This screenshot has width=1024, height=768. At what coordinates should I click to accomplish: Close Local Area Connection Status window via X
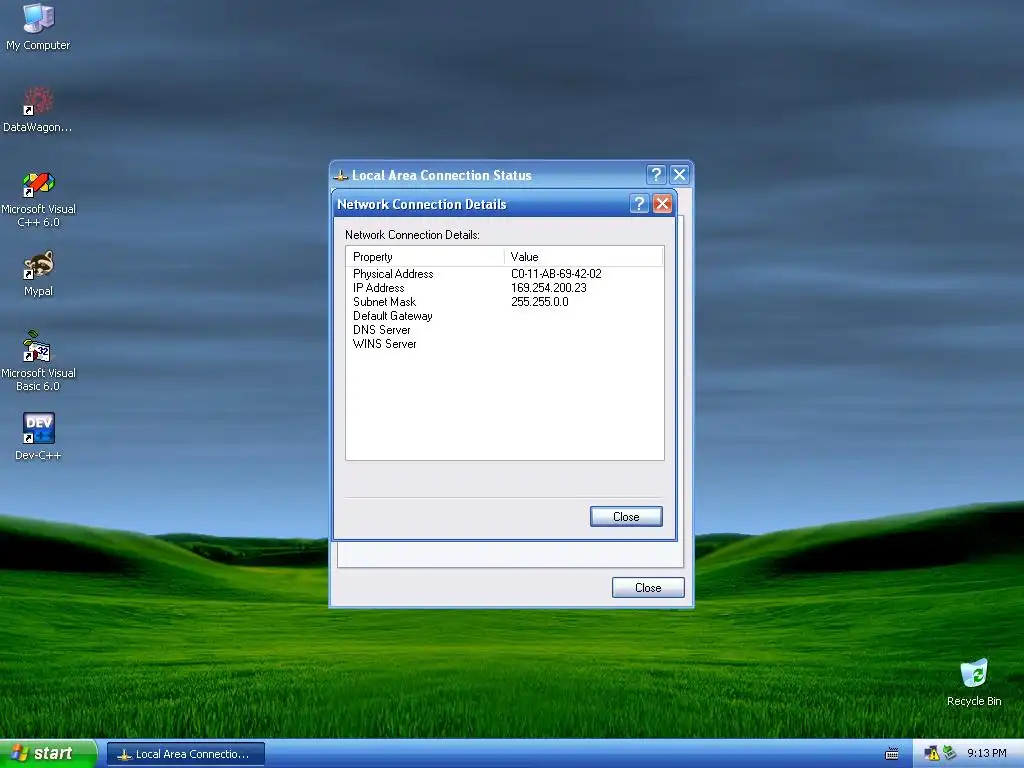[679, 174]
